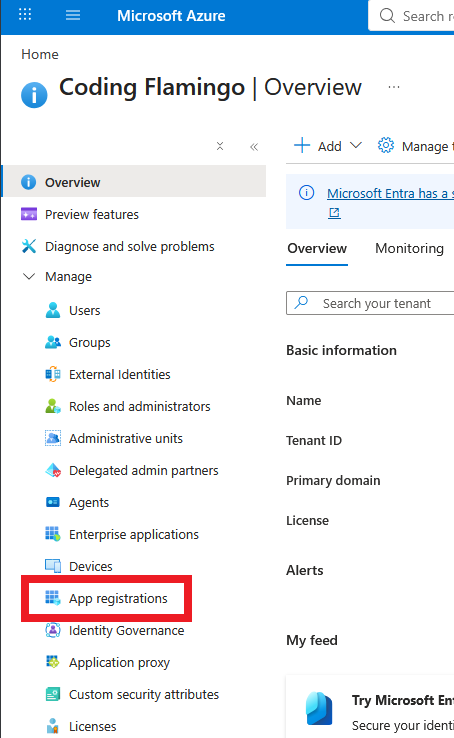Click the App registrations grid icon

click(53, 598)
